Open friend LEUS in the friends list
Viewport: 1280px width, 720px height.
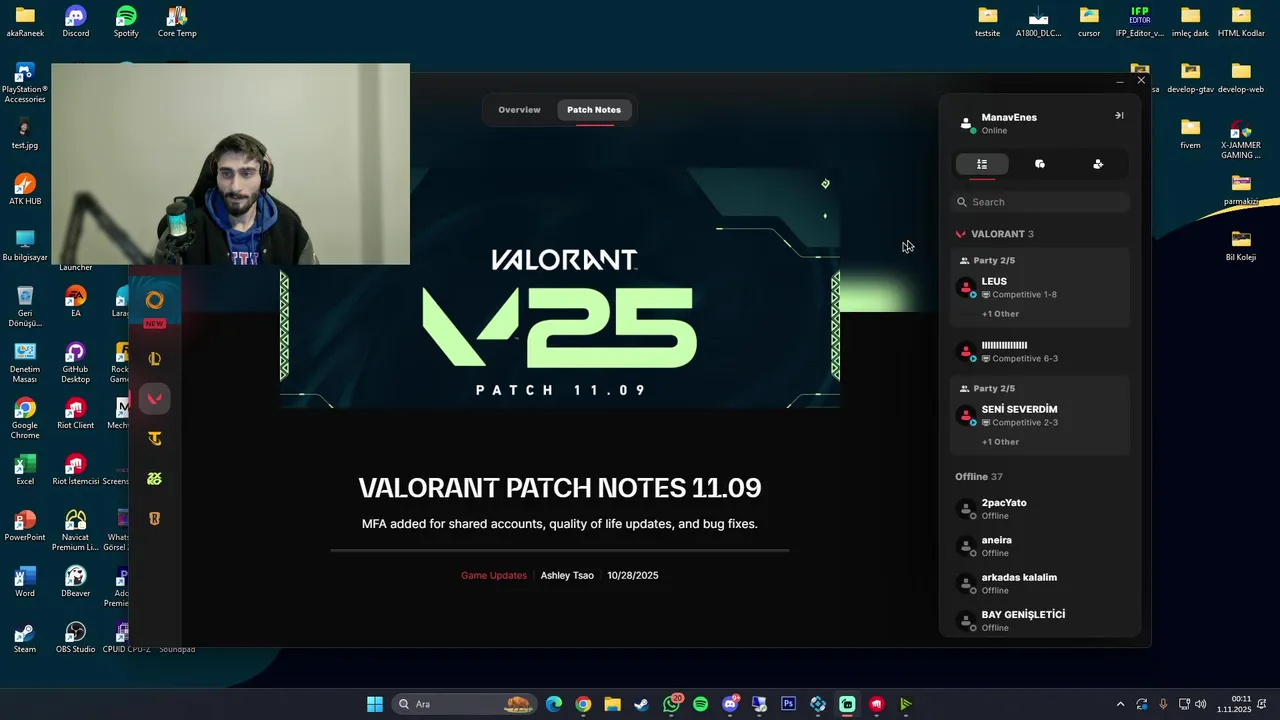click(x=1040, y=288)
